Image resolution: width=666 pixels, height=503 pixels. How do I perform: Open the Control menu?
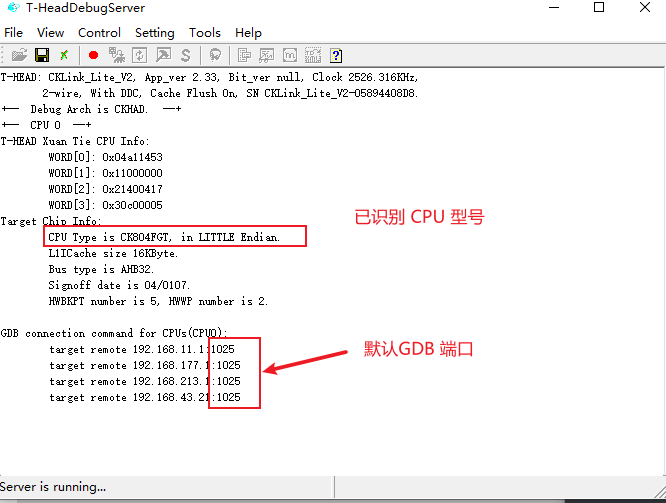click(99, 33)
